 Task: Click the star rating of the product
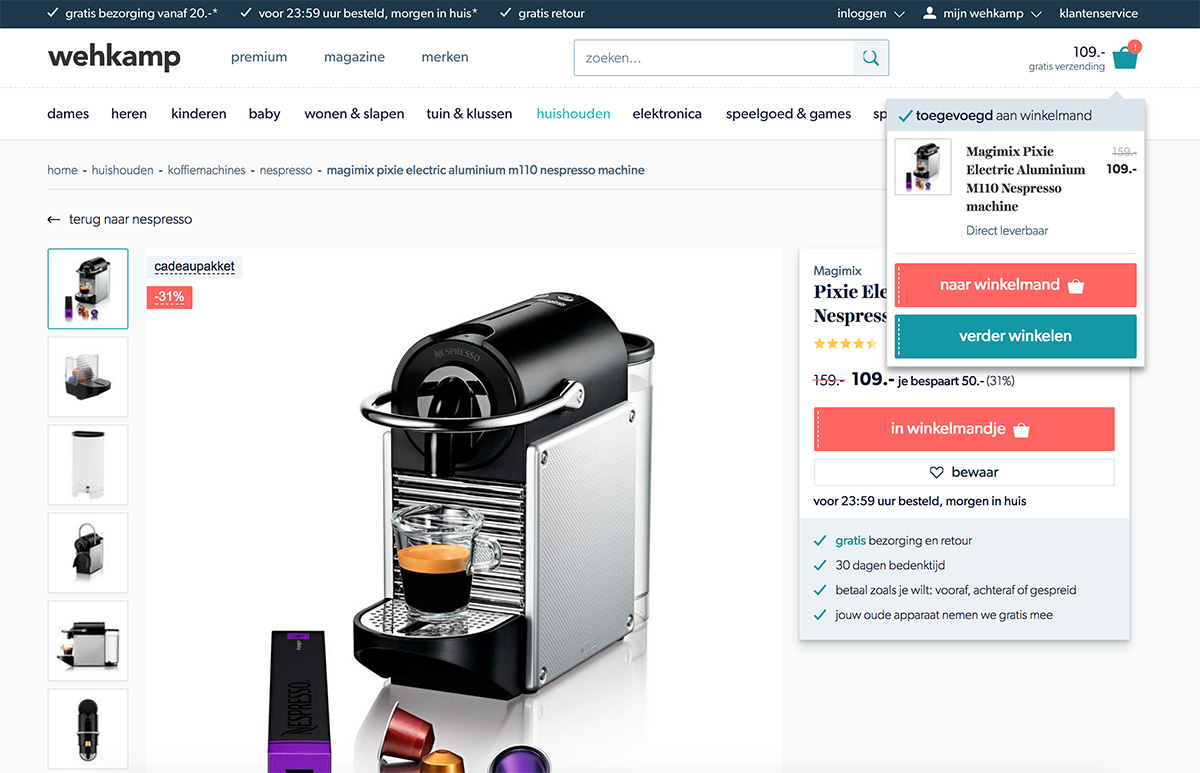point(845,343)
